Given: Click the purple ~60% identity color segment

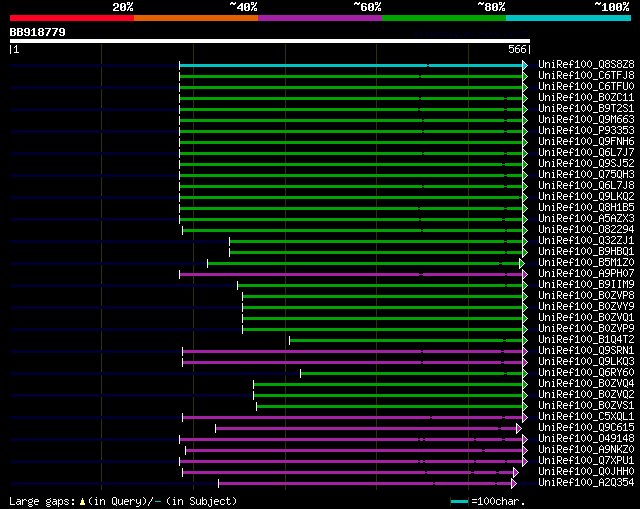Looking at the screenshot, I should click(320, 18).
